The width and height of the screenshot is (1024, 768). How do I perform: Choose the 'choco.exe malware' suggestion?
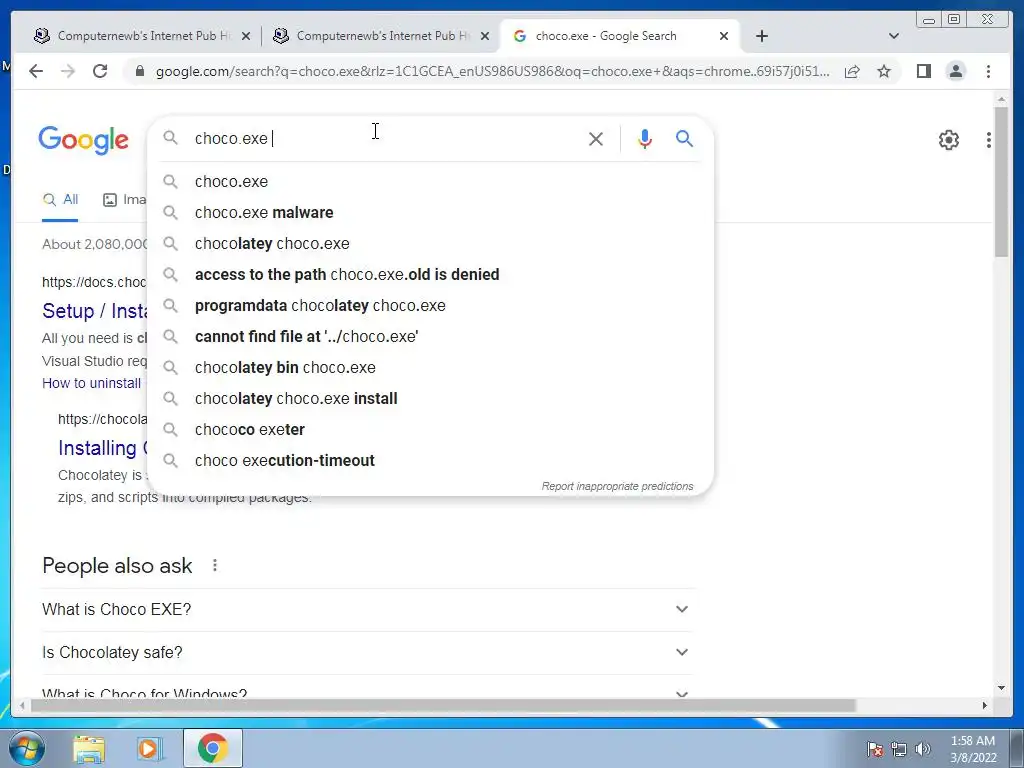[x=431, y=212]
